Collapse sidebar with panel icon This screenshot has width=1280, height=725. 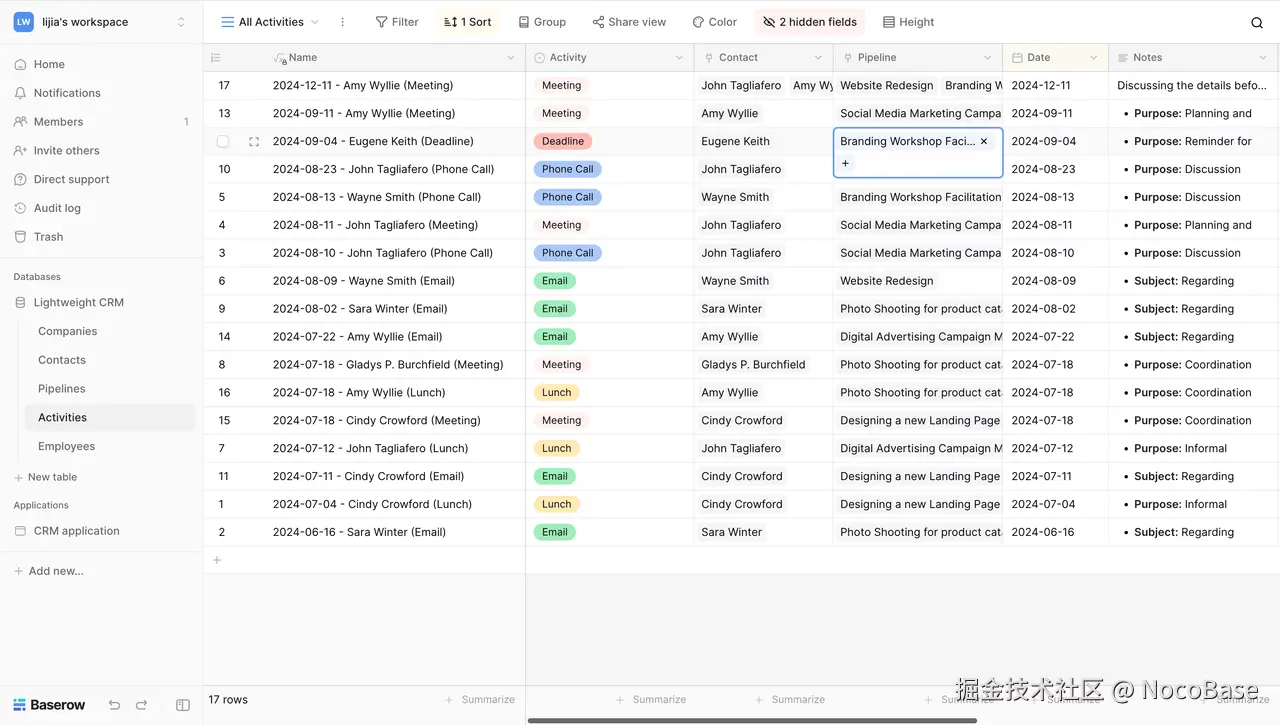[x=183, y=705]
